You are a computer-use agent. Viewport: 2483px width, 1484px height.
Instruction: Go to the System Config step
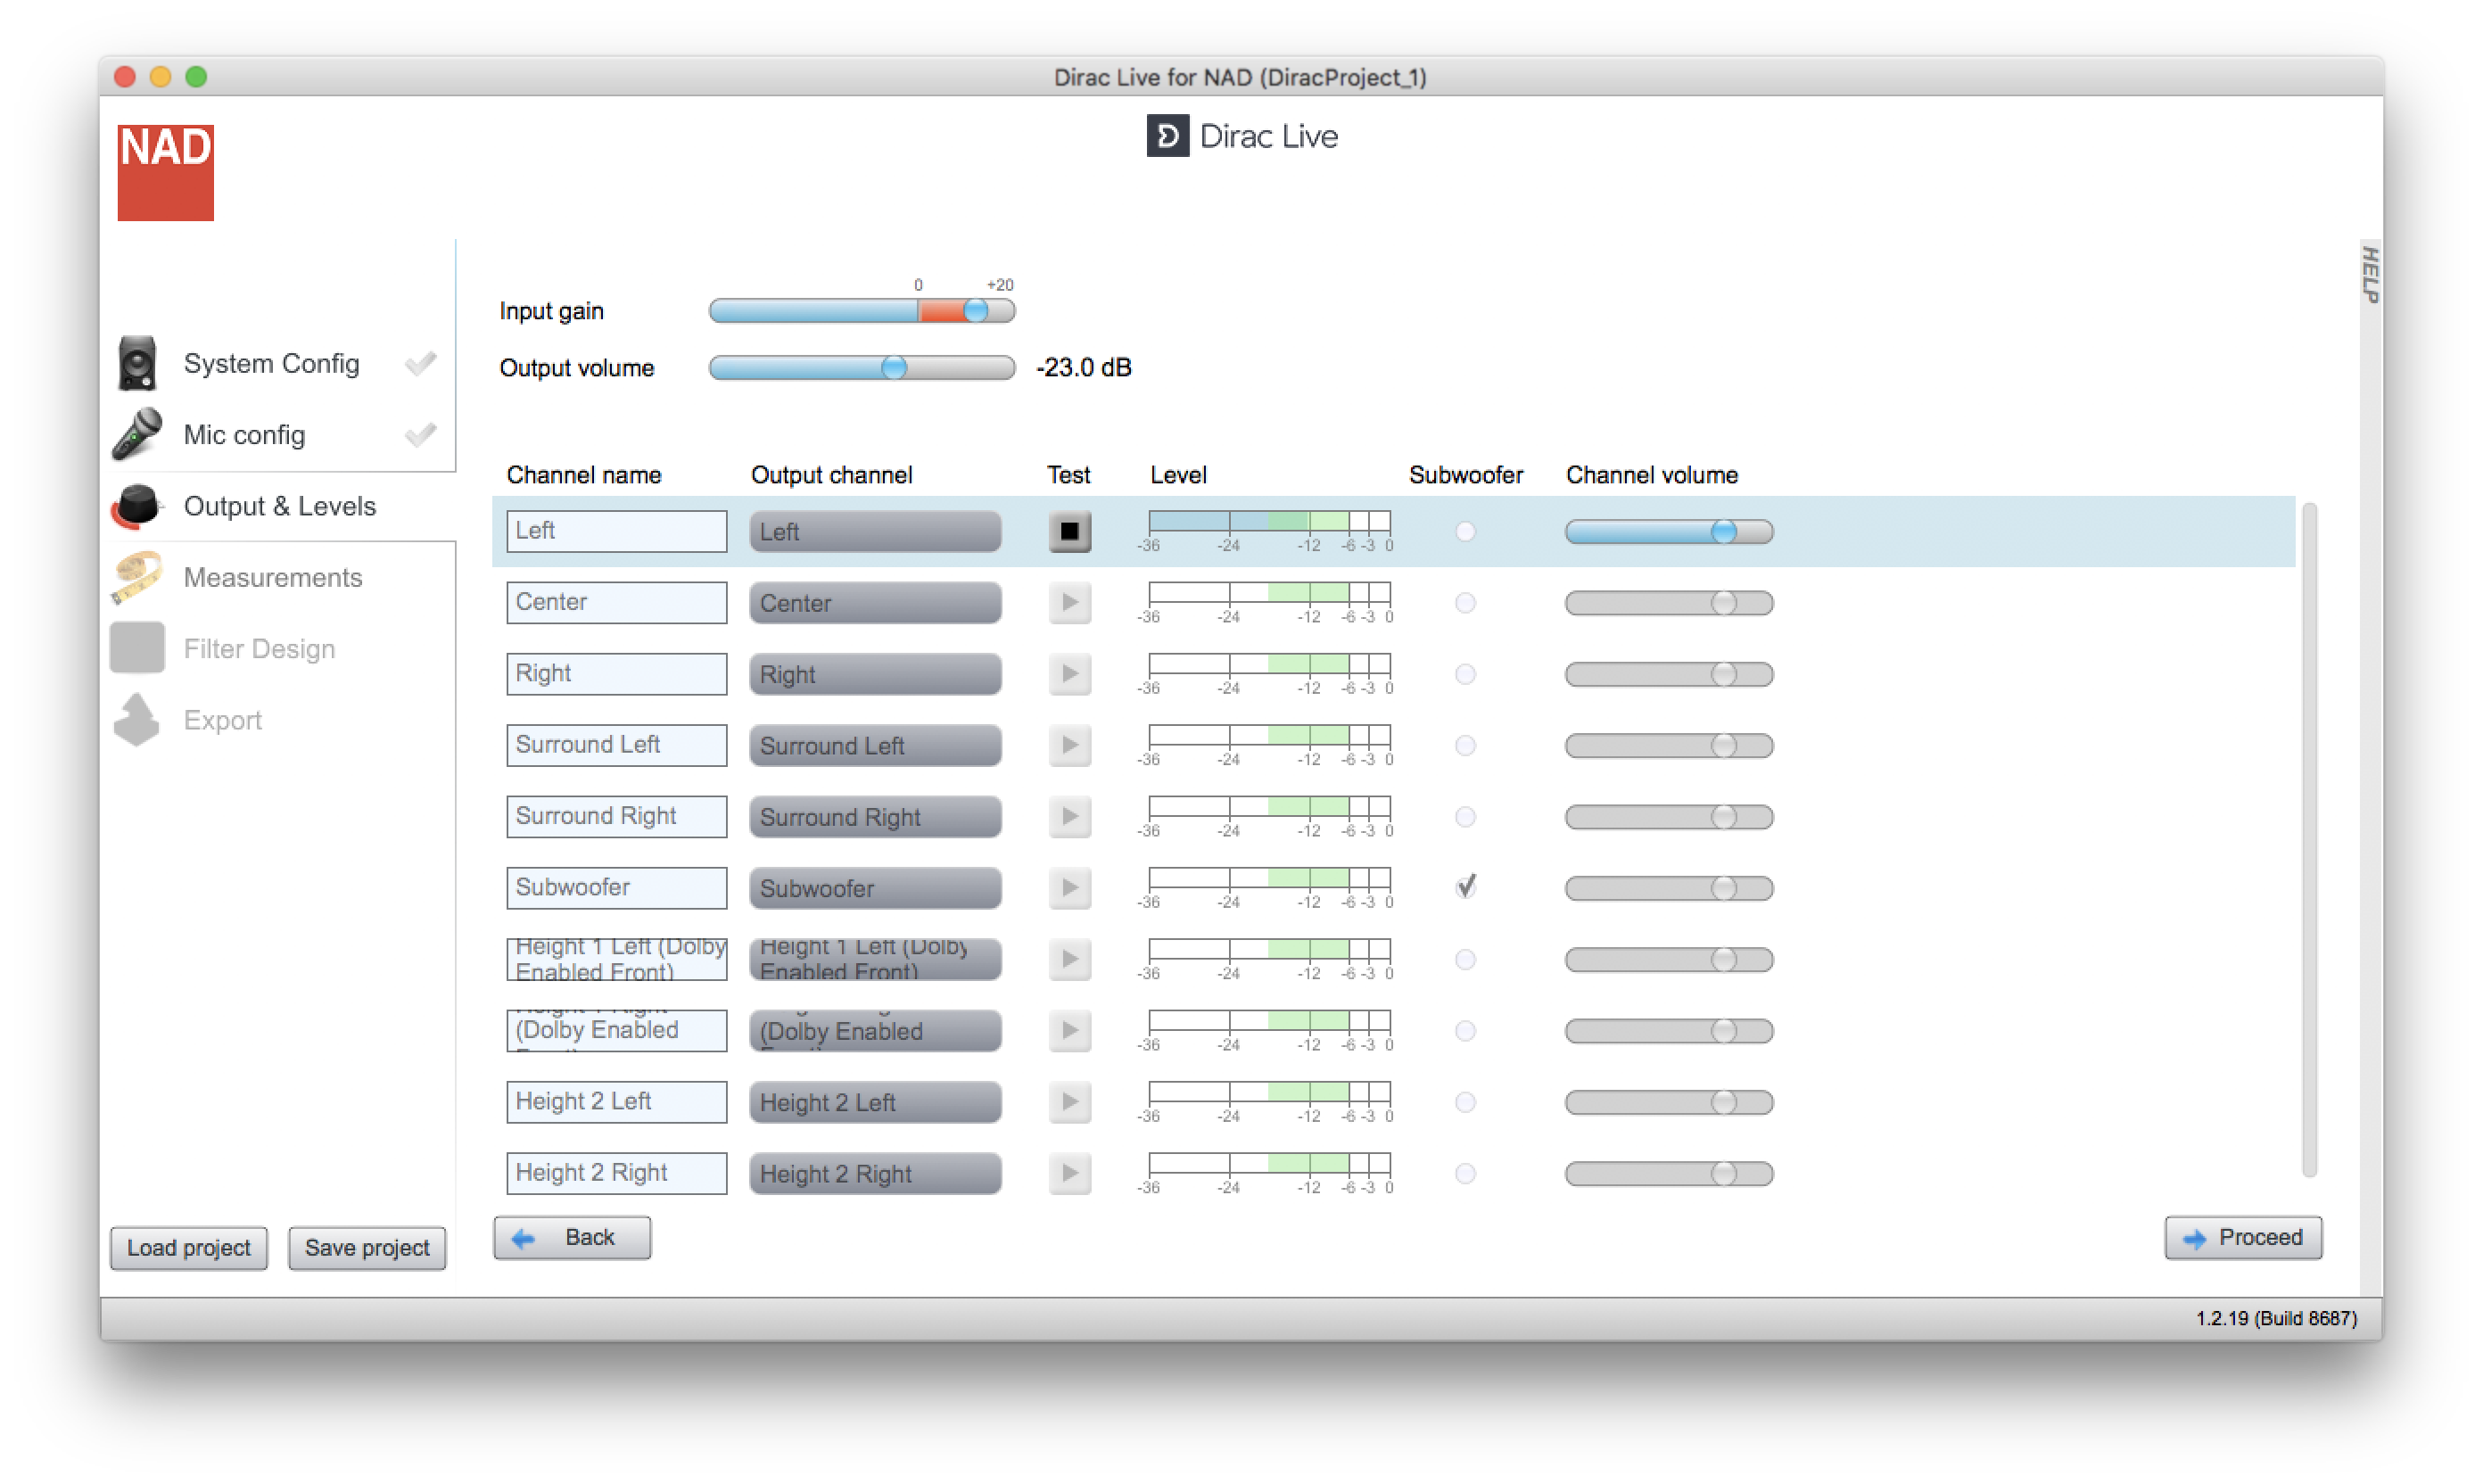pos(271,363)
